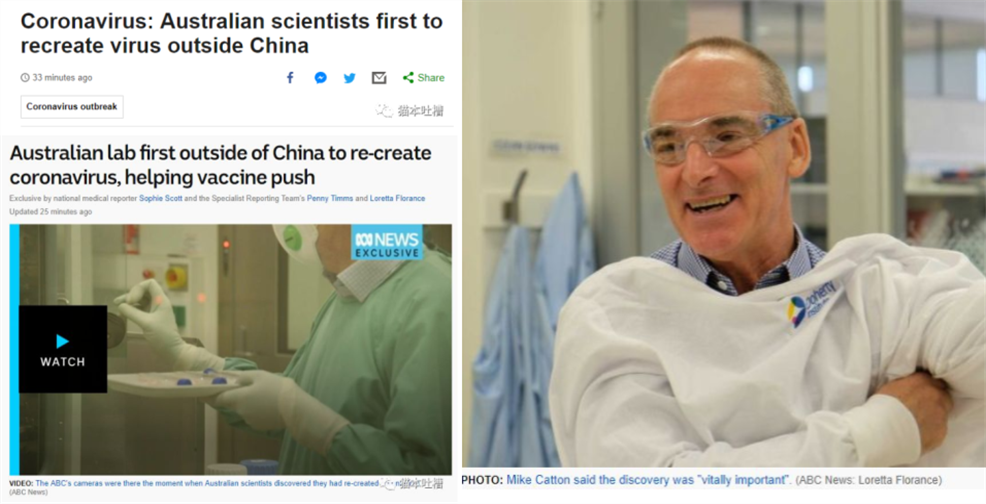Click the clock icon beside 33 minutes ago

pyautogui.click(x=25, y=77)
